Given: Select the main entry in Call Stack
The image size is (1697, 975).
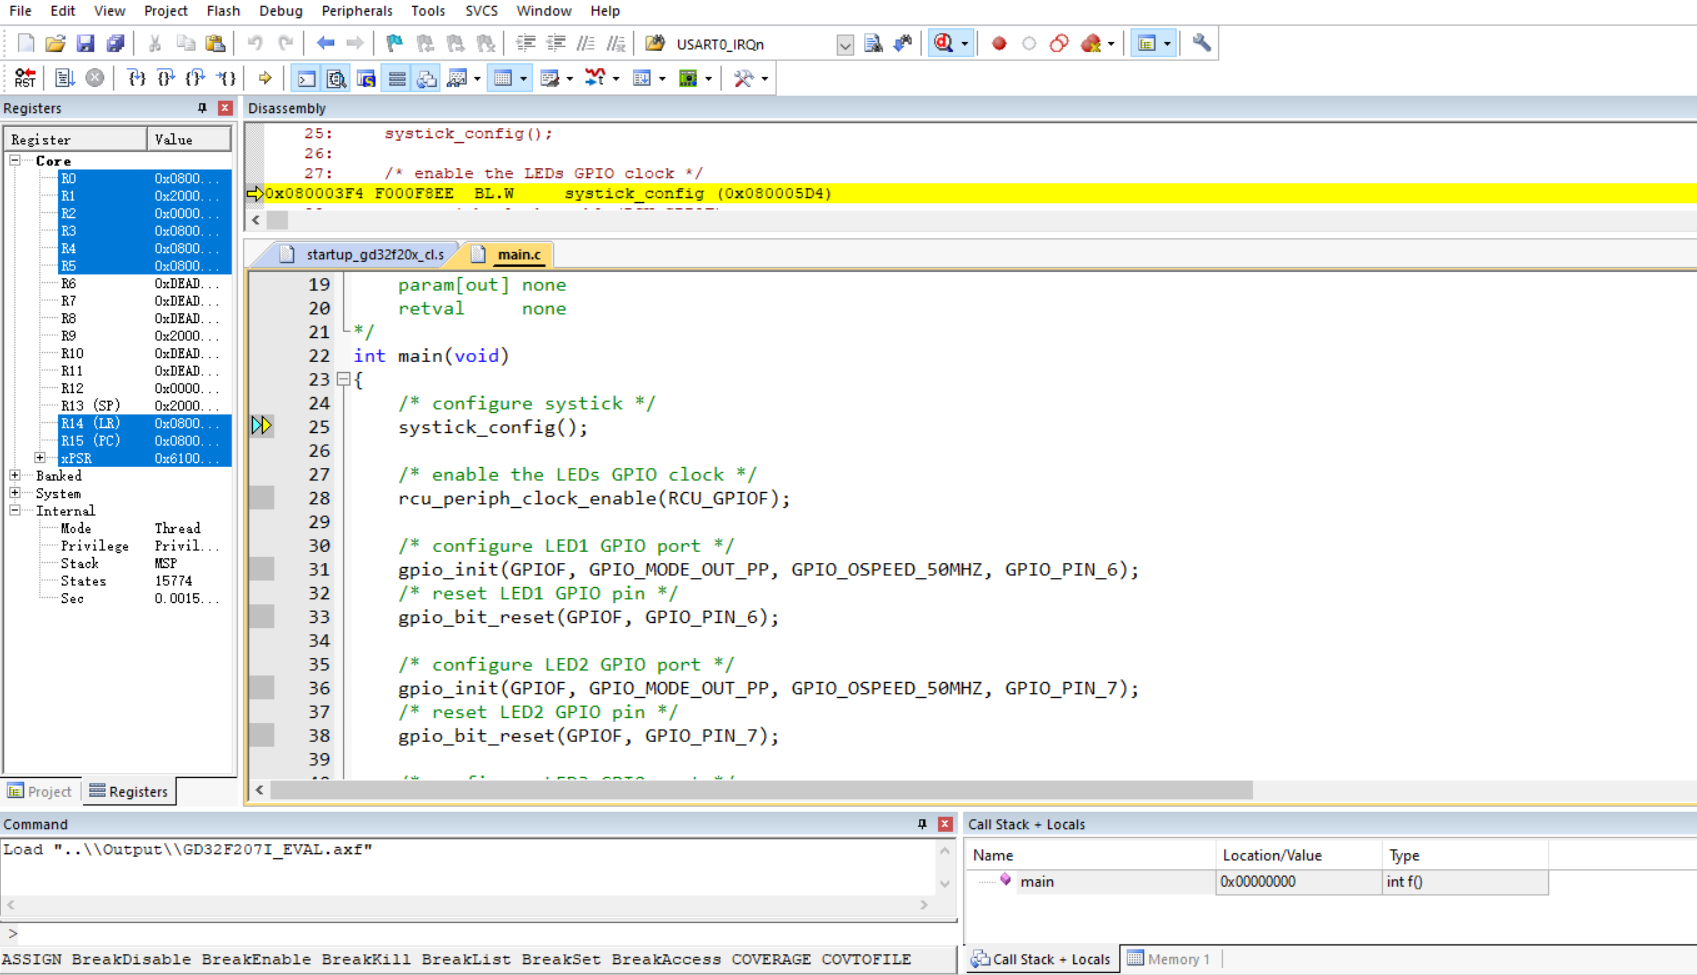Looking at the screenshot, I should [1036, 881].
